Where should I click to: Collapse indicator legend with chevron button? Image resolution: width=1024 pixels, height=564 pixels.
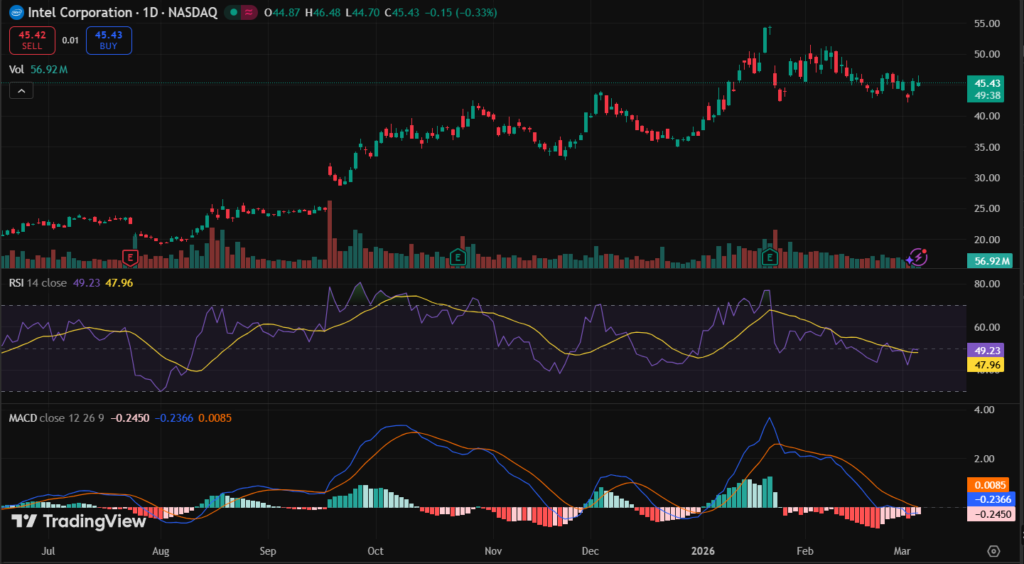[21, 90]
